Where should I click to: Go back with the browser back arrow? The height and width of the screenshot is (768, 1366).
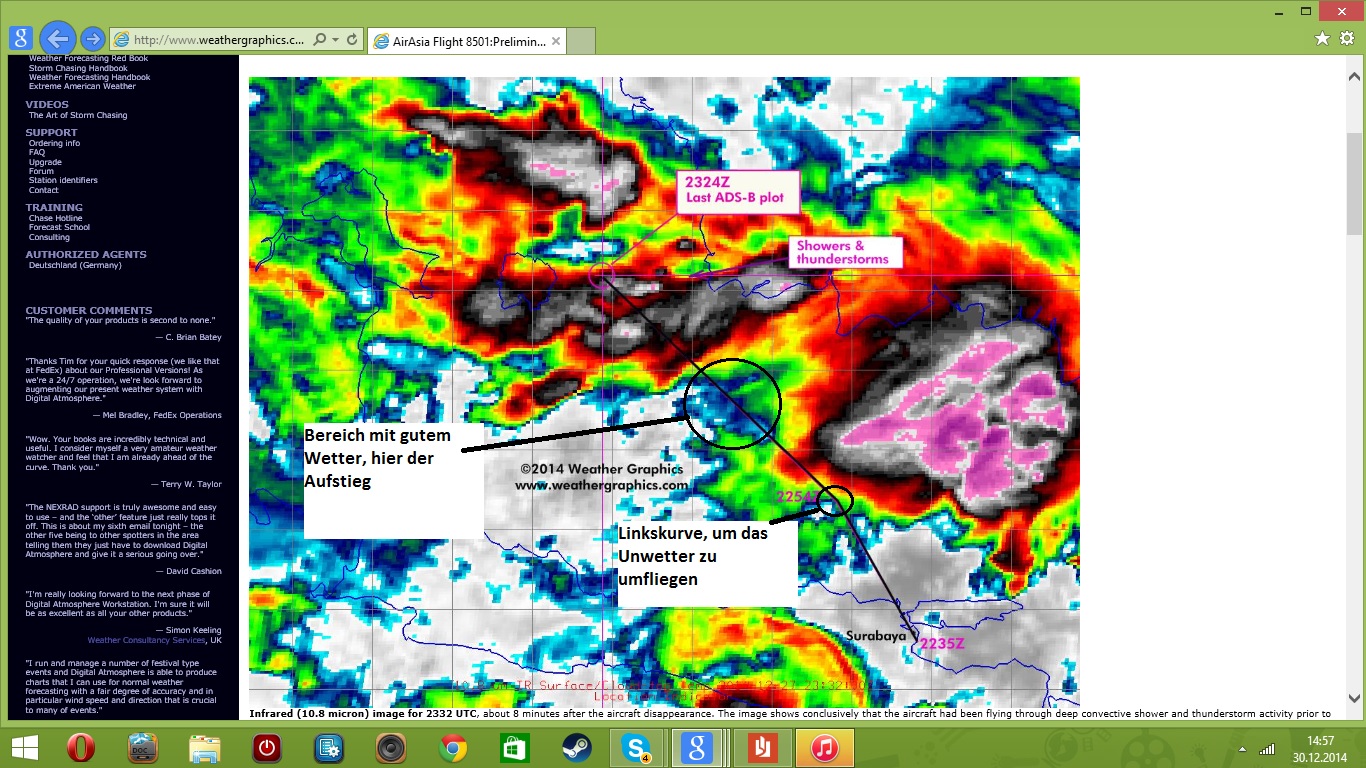(x=58, y=39)
